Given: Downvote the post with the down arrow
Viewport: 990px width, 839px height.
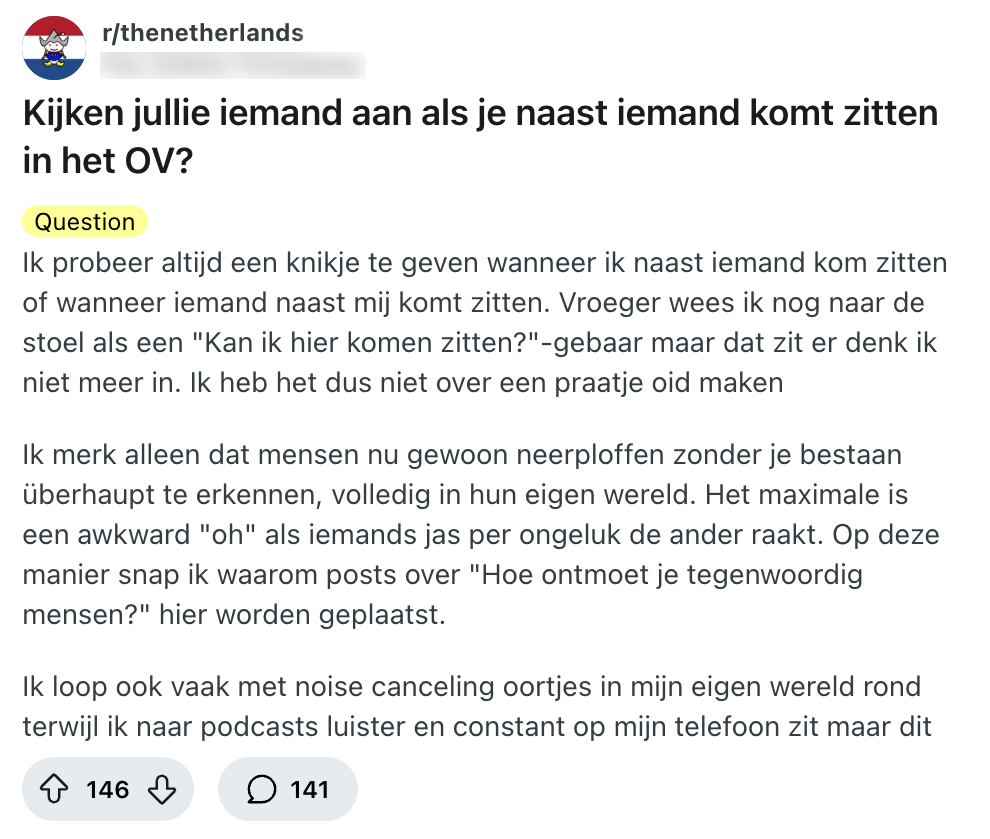Looking at the screenshot, I should 161,790.
